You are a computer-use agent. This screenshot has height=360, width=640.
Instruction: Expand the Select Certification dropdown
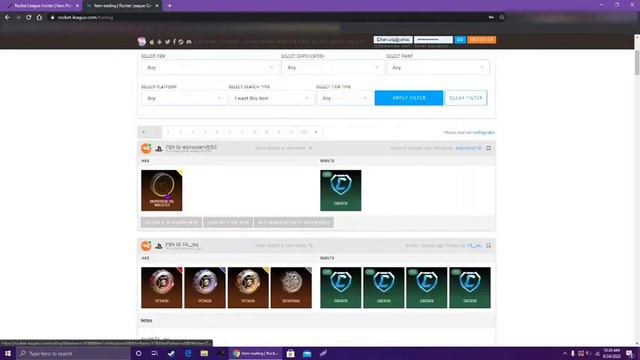click(x=332, y=67)
